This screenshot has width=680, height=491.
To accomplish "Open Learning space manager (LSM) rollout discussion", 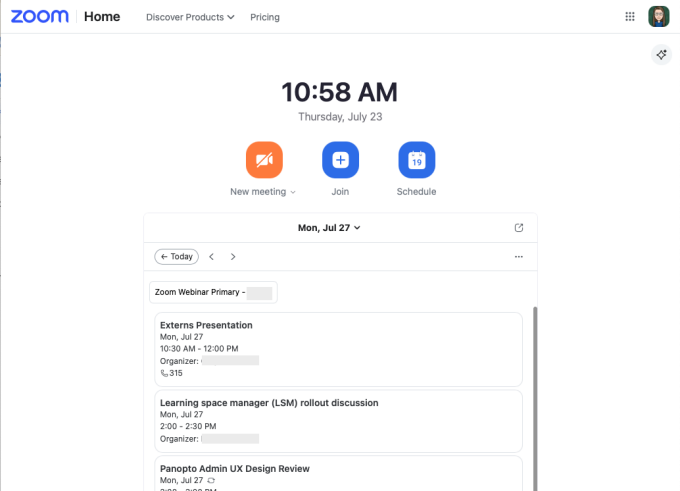I will point(338,421).
